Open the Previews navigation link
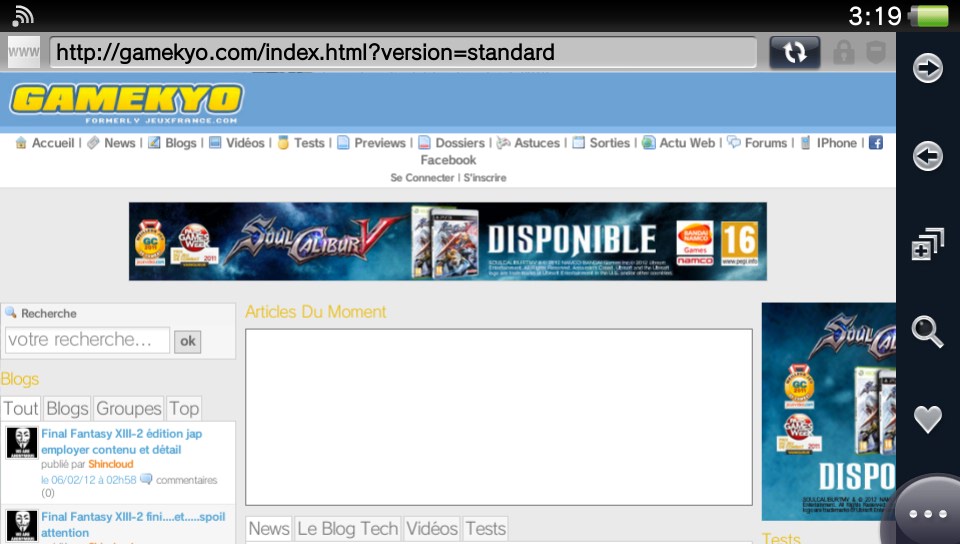This screenshot has width=960, height=544. coord(380,143)
